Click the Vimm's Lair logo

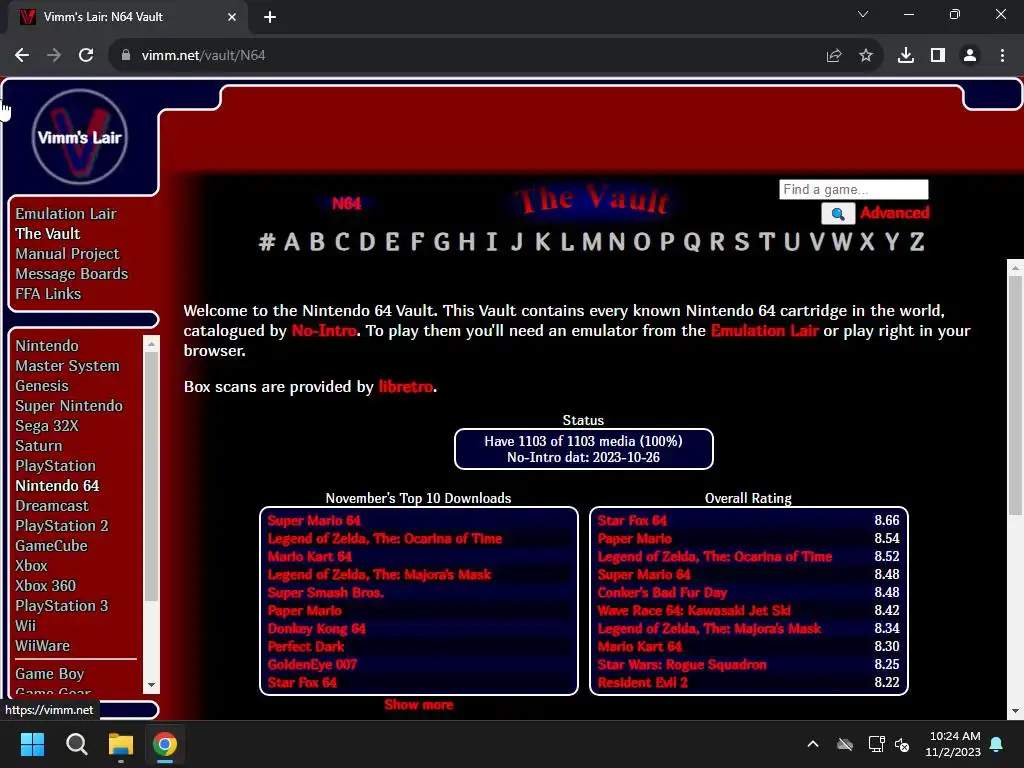[80, 137]
